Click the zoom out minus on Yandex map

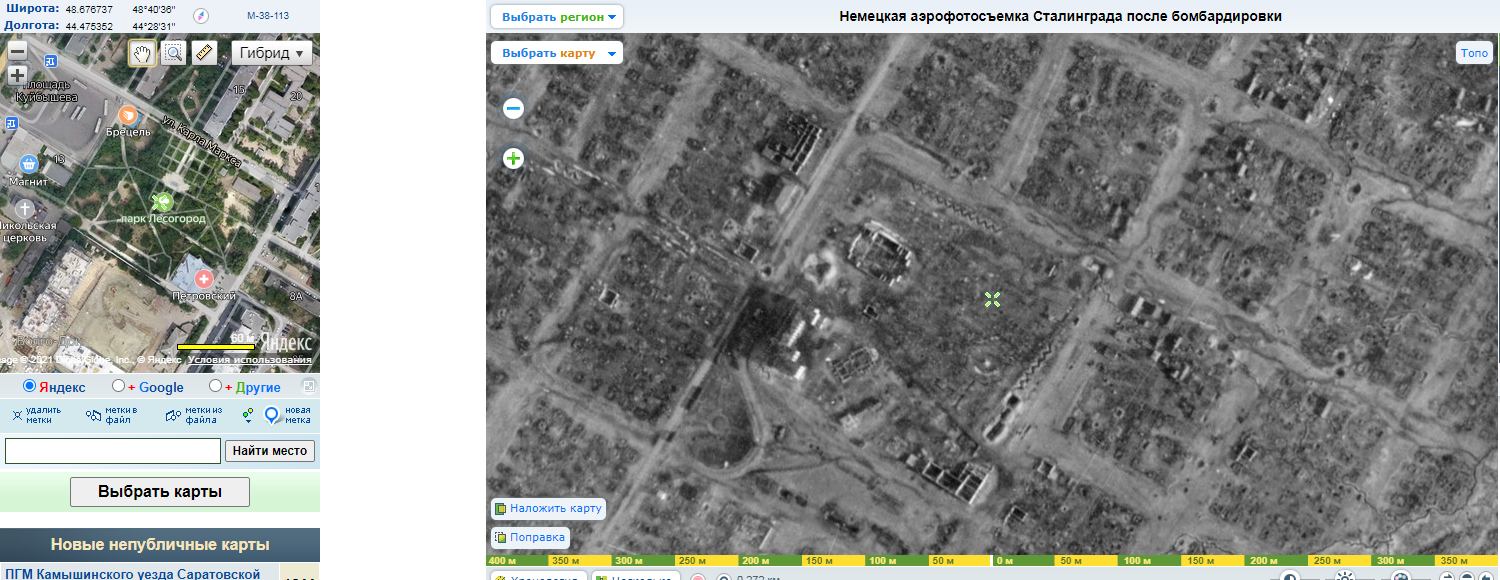click(x=15, y=50)
